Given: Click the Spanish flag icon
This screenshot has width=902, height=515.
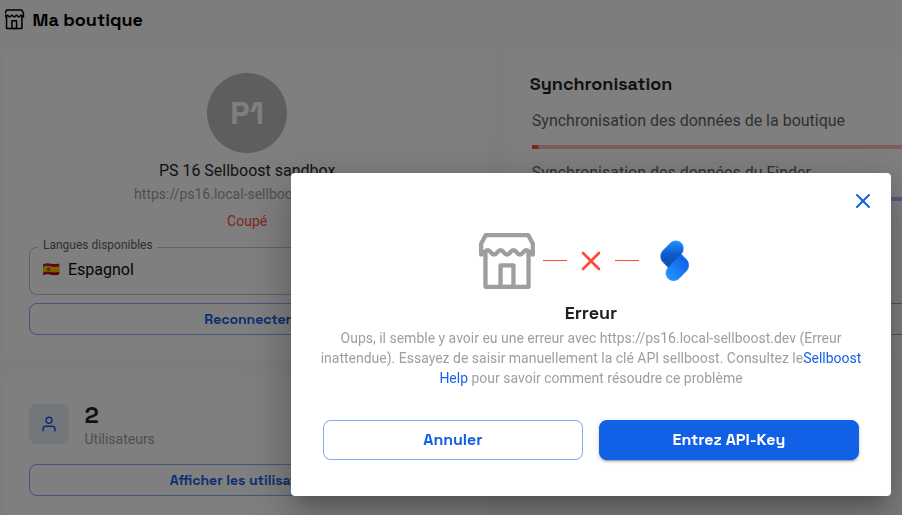Looking at the screenshot, I should click(51, 269).
